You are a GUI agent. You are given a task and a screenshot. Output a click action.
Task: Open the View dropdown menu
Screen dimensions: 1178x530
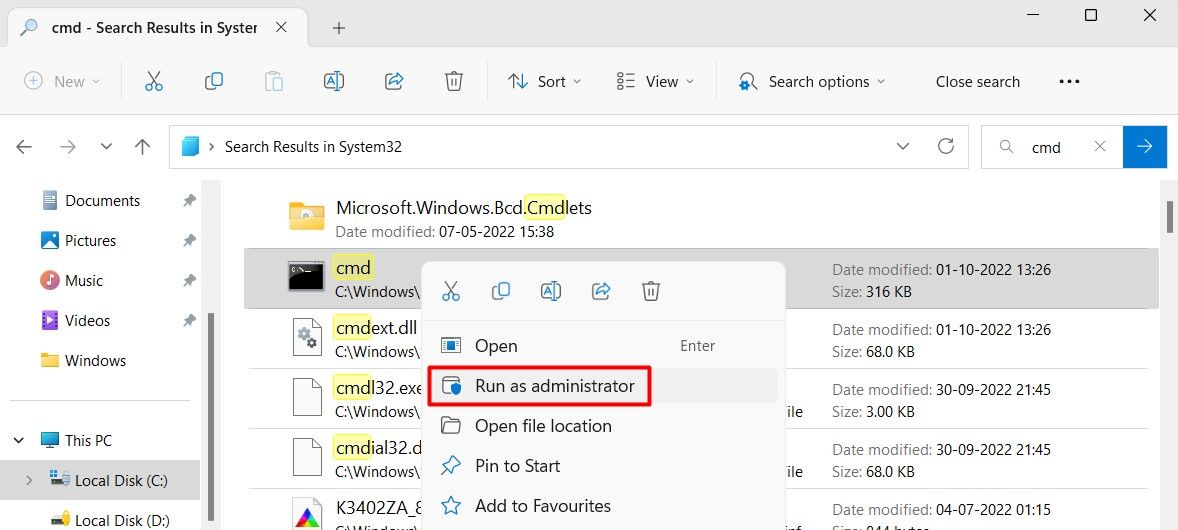point(655,82)
